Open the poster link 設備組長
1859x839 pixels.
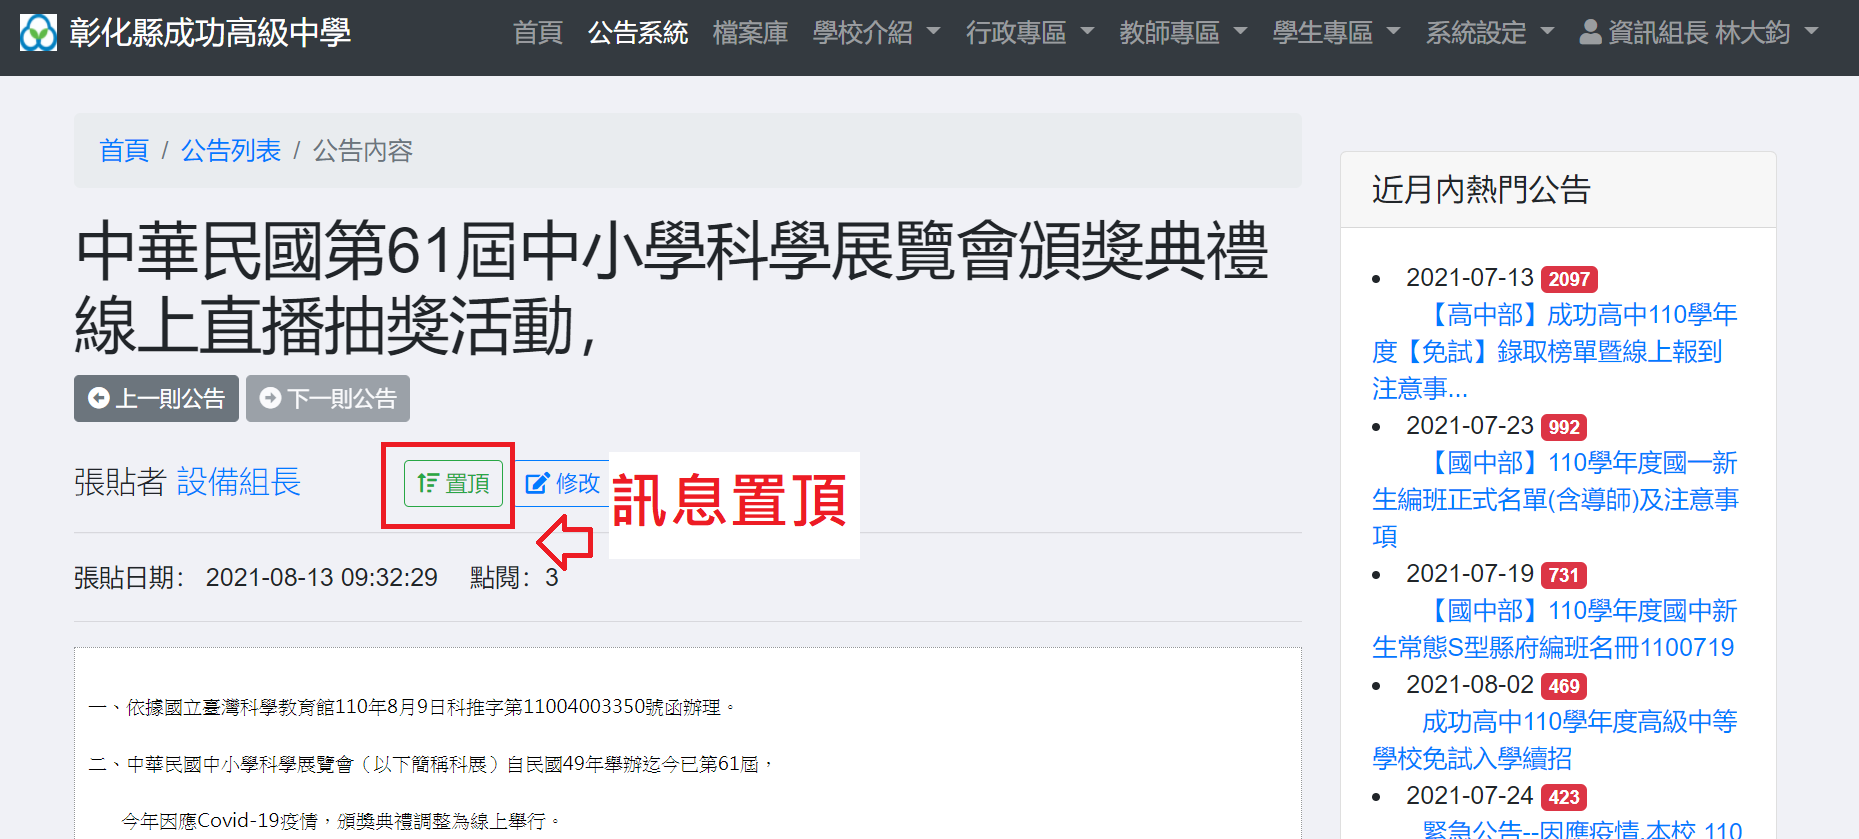tap(239, 482)
